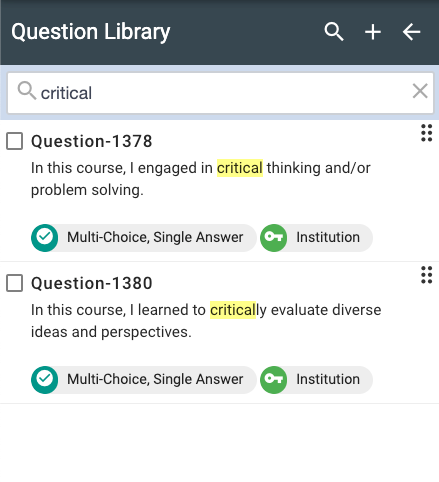Screen dimensions: 439x482
Task: Click teal checkmark icon on Question-1380
Action: click(45, 380)
